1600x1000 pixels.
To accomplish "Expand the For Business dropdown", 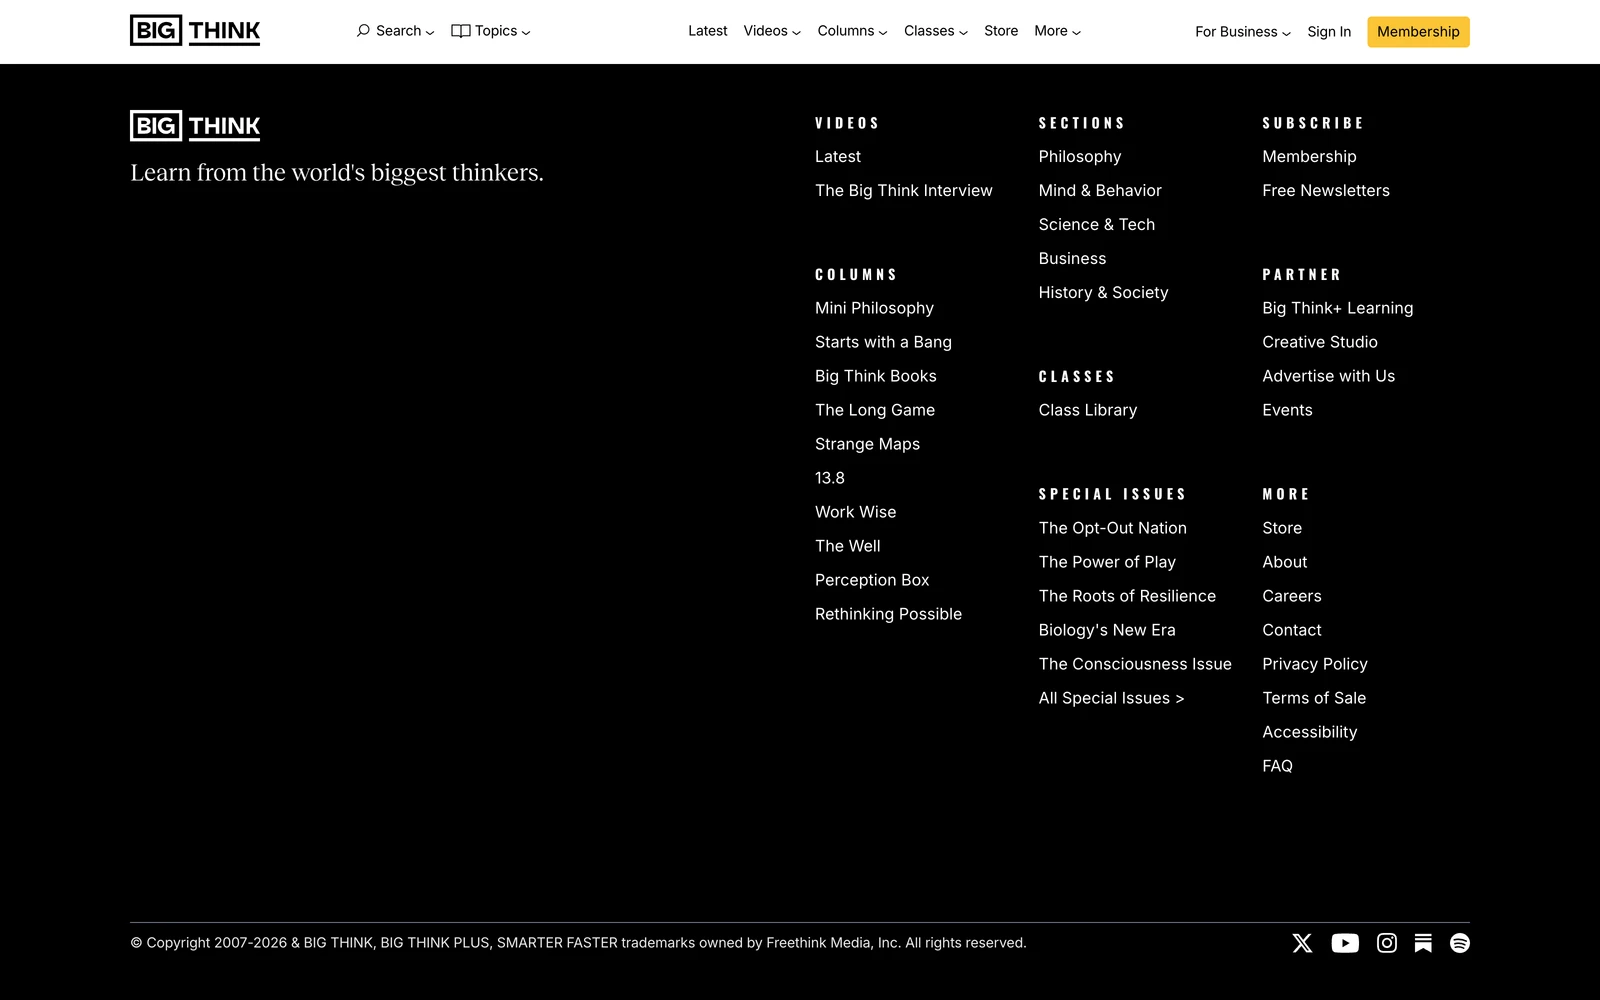I will 1243,32.
